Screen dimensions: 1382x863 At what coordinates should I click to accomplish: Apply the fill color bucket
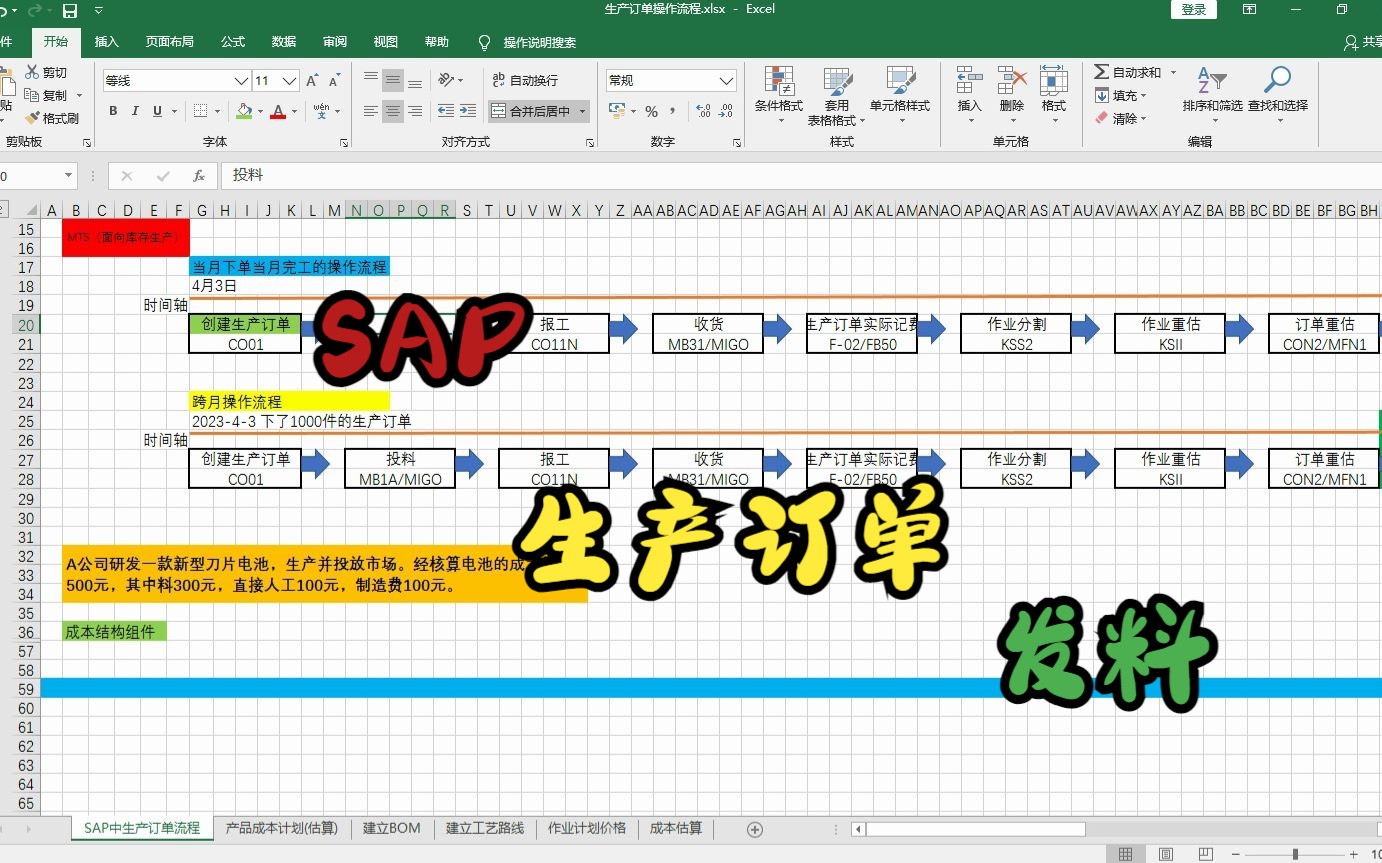[x=244, y=111]
